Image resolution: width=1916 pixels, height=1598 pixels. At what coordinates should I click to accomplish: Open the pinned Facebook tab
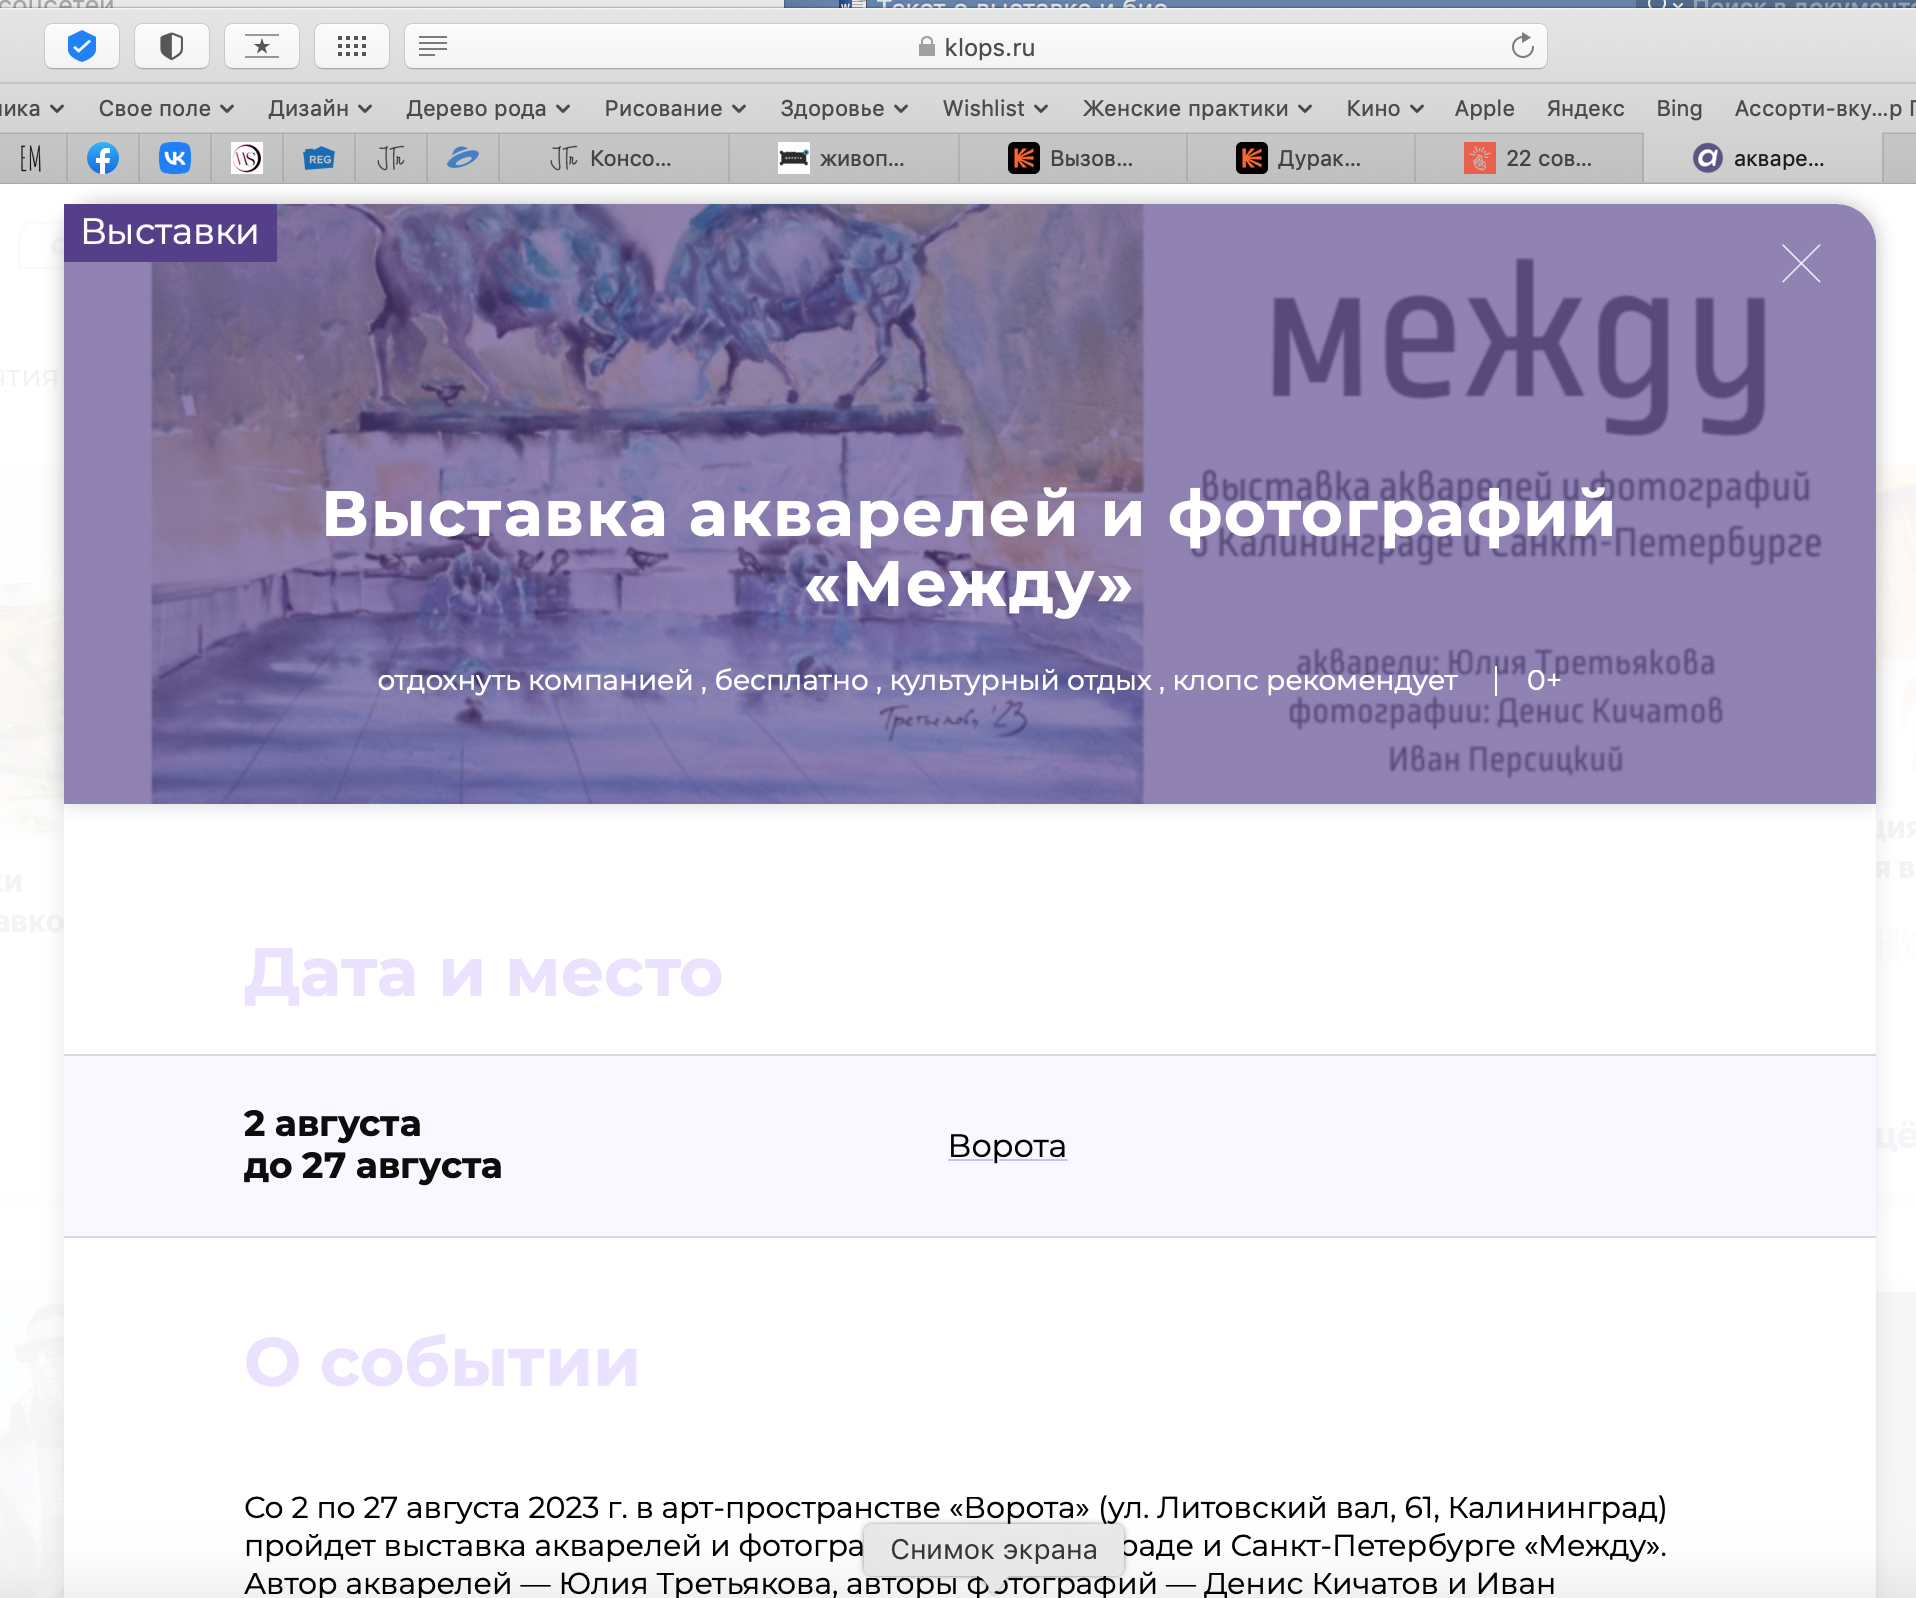pyautogui.click(x=103, y=158)
